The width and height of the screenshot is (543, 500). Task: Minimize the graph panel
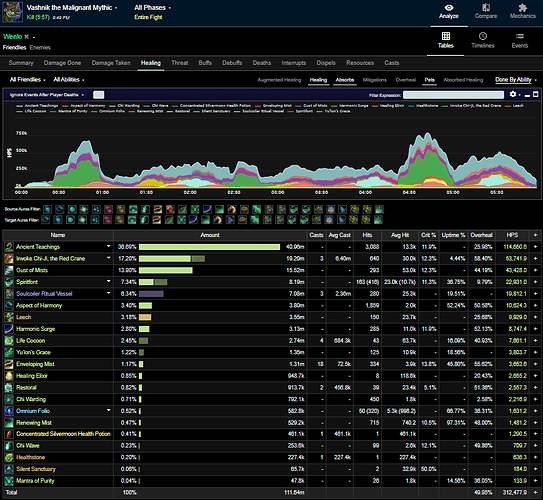(x=527, y=95)
